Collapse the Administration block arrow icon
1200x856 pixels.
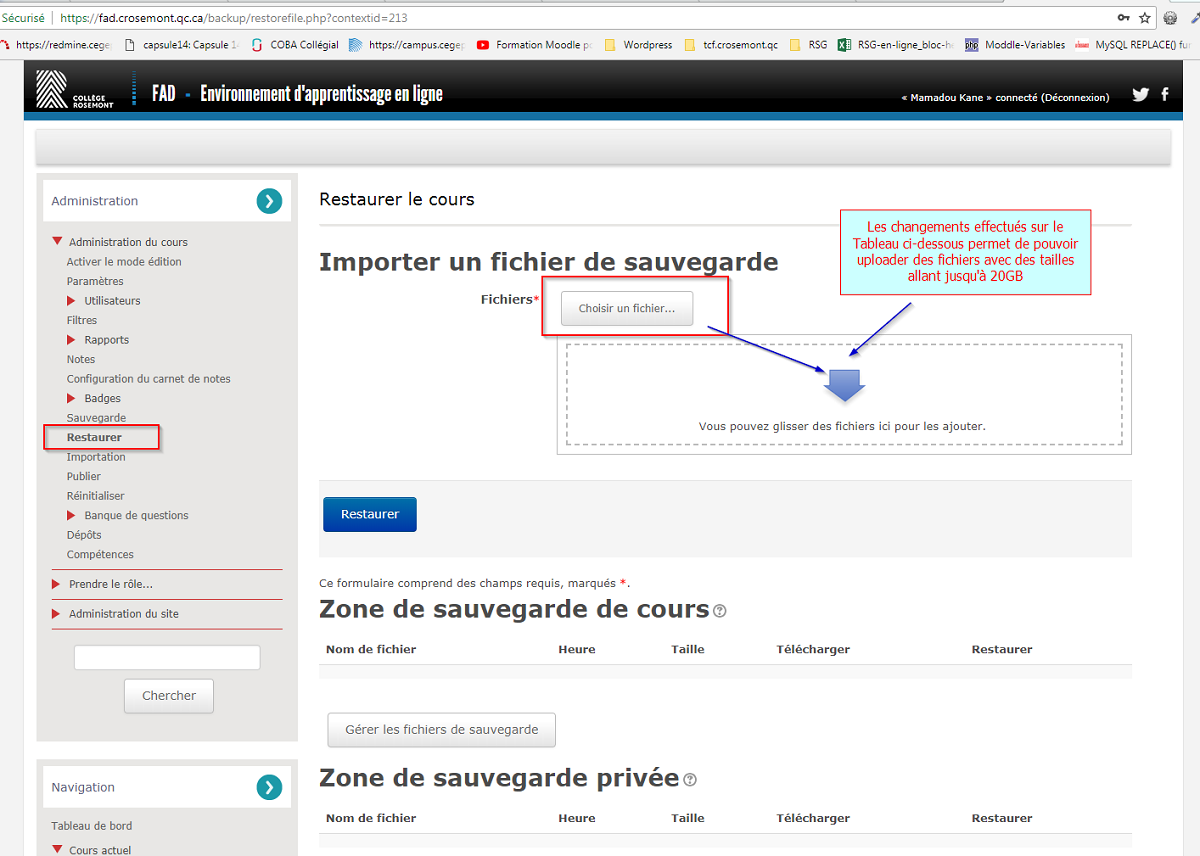(269, 201)
